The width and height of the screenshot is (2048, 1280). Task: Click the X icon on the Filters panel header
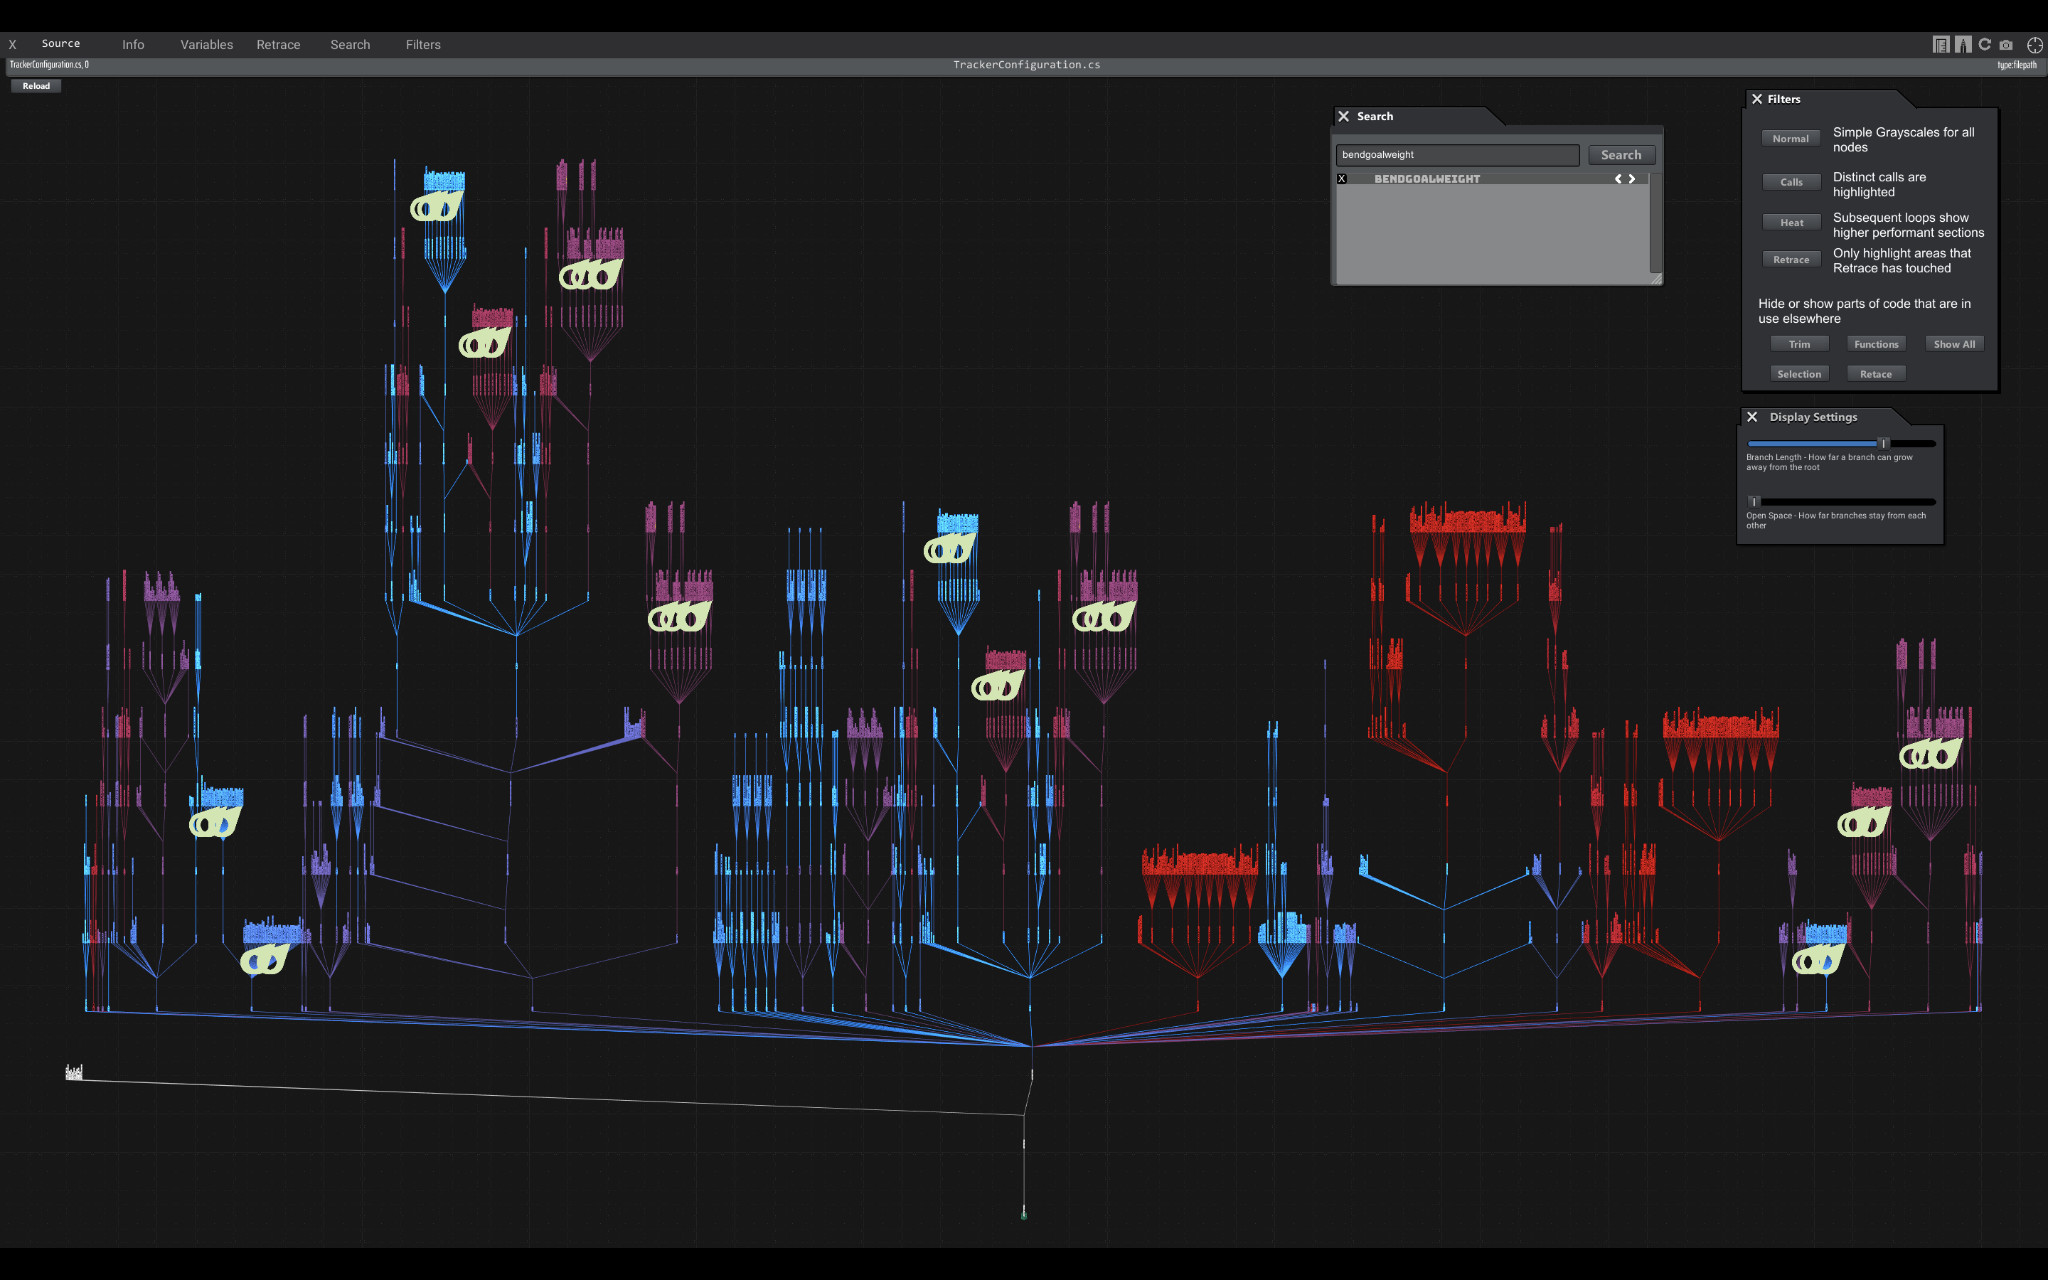point(1758,99)
